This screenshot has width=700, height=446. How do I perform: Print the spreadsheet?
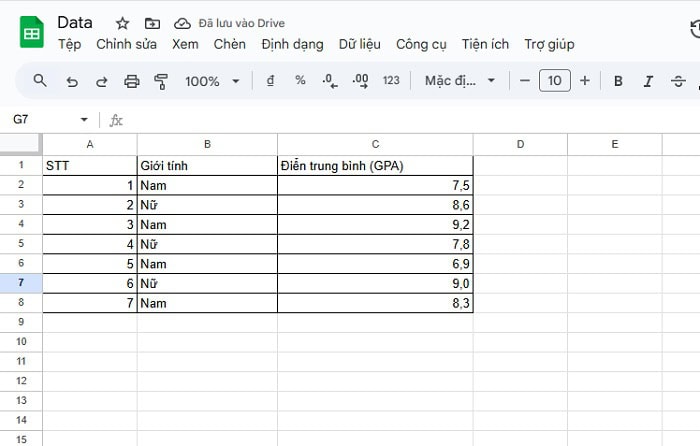coord(131,81)
